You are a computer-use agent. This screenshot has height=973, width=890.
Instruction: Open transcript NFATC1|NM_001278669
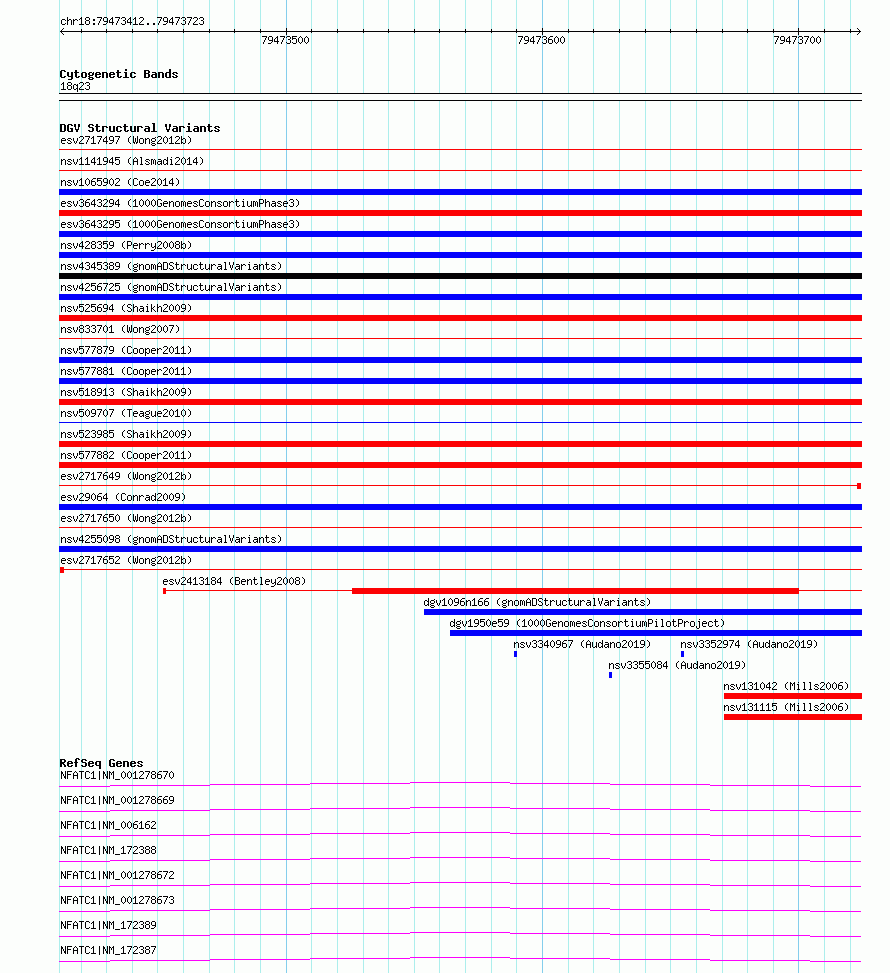click(x=117, y=800)
